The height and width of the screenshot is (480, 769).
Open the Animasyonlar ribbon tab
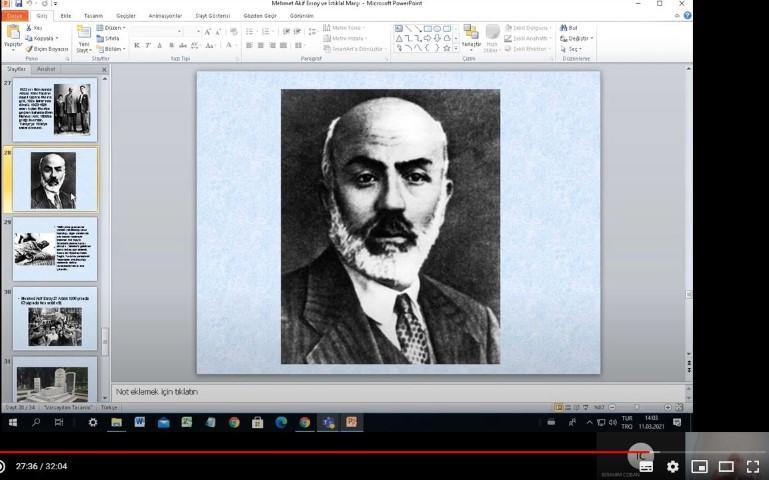coord(165,16)
